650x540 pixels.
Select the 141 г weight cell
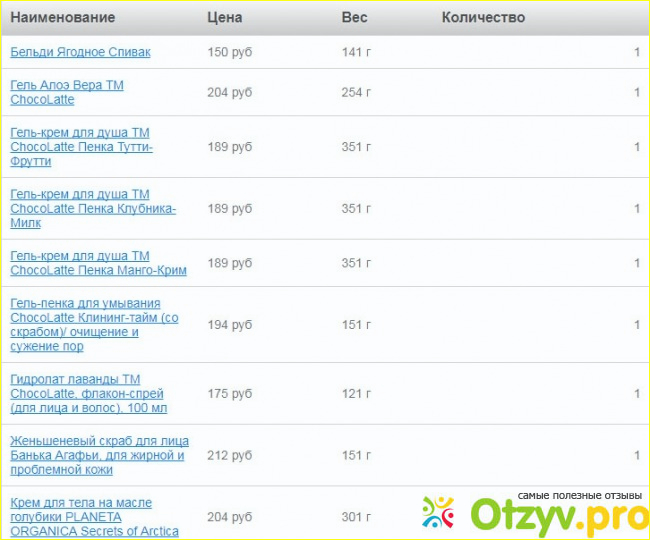tap(356, 52)
